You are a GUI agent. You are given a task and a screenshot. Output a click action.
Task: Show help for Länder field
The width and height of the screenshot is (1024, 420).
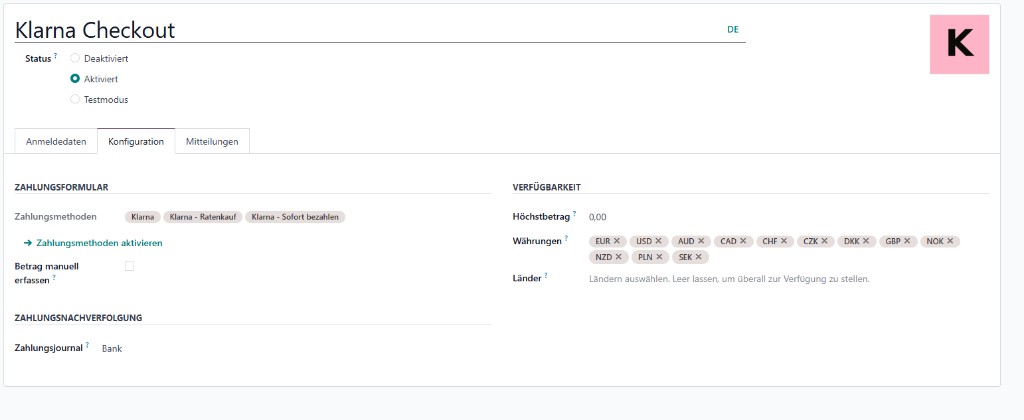pos(545,276)
